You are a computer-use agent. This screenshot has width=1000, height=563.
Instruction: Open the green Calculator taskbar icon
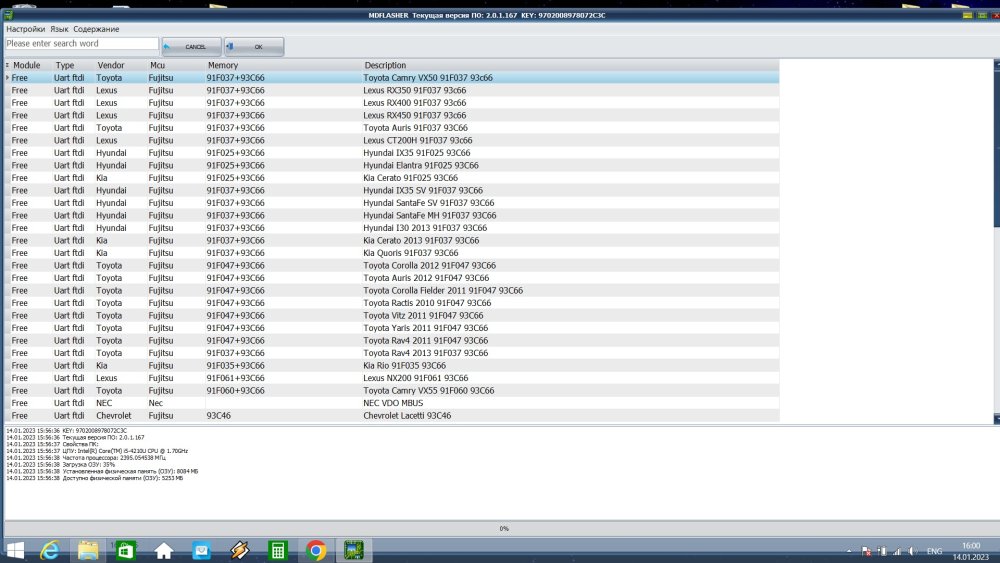[278, 550]
